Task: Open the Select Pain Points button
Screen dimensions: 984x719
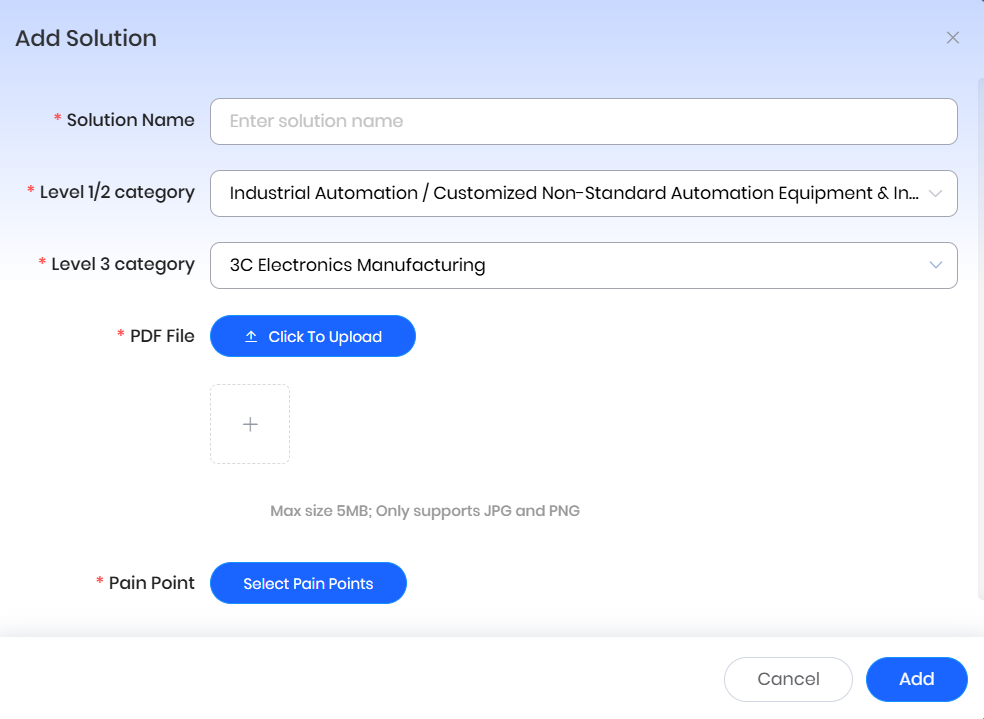Action: coord(308,584)
